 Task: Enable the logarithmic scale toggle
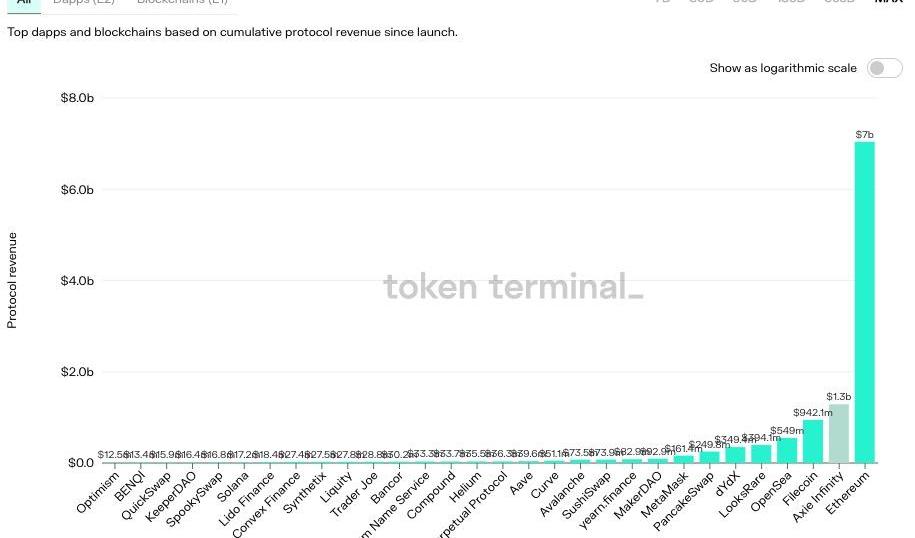pyautogui.click(x=884, y=68)
